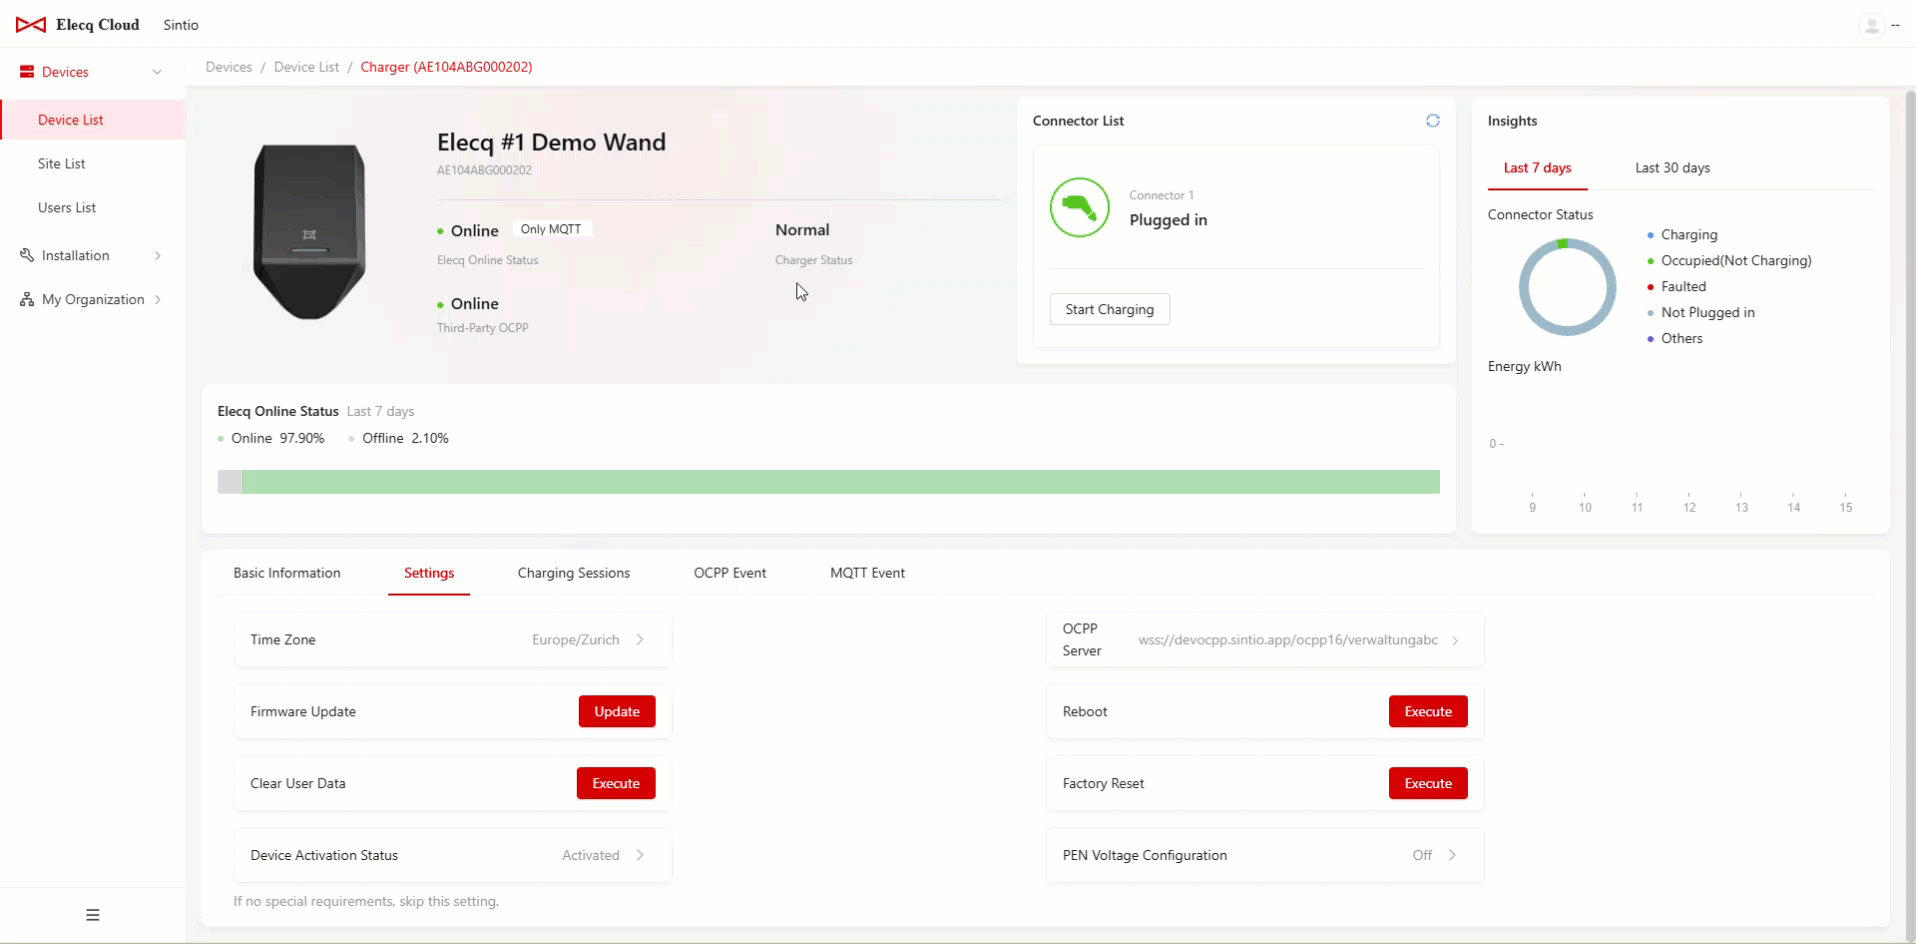The width and height of the screenshot is (1916, 944).
Task: Toggle Faulted legend item
Action: [x=1677, y=287]
